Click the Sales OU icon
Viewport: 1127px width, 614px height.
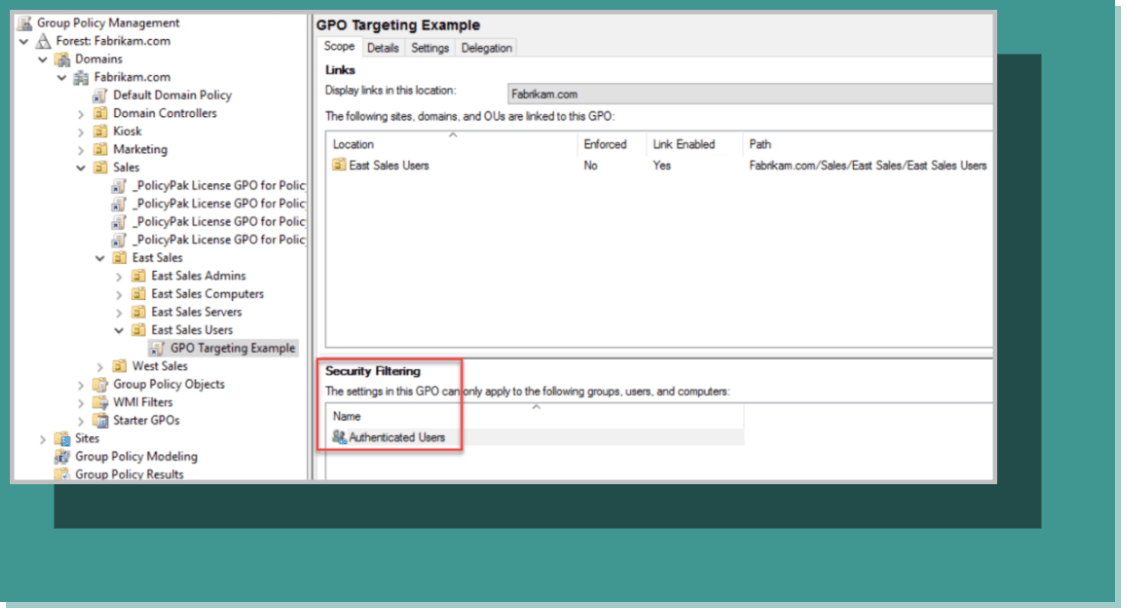tap(101, 168)
